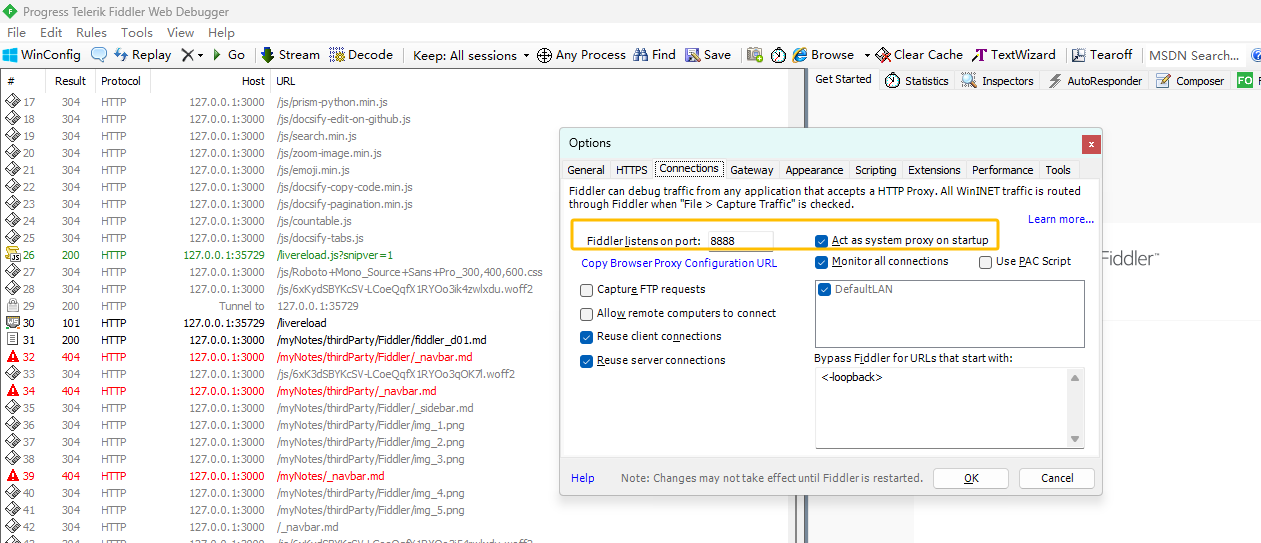Launch Browse with Internet Explorer icon
This screenshot has height=543, width=1261.
(823, 55)
